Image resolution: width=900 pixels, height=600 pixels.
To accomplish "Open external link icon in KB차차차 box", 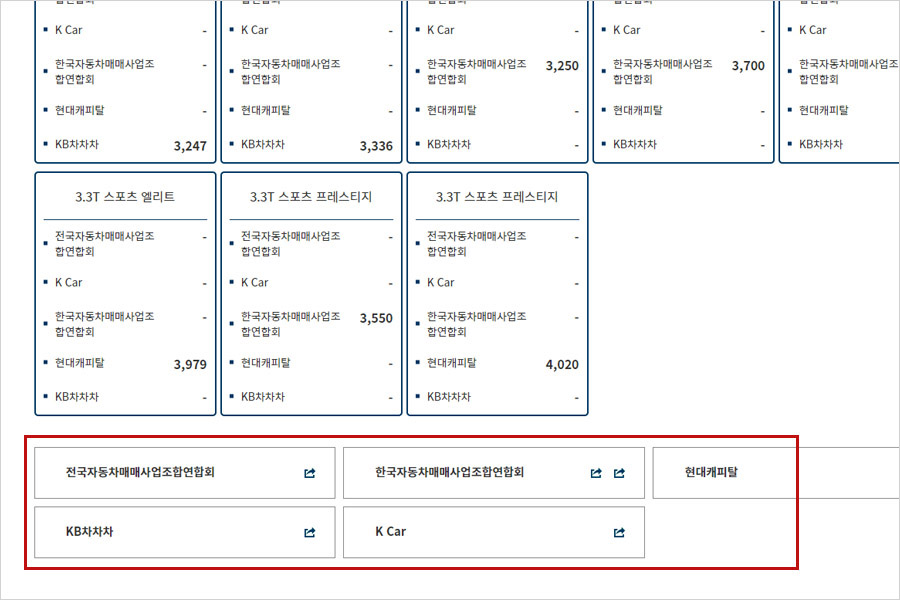I will pos(309,532).
